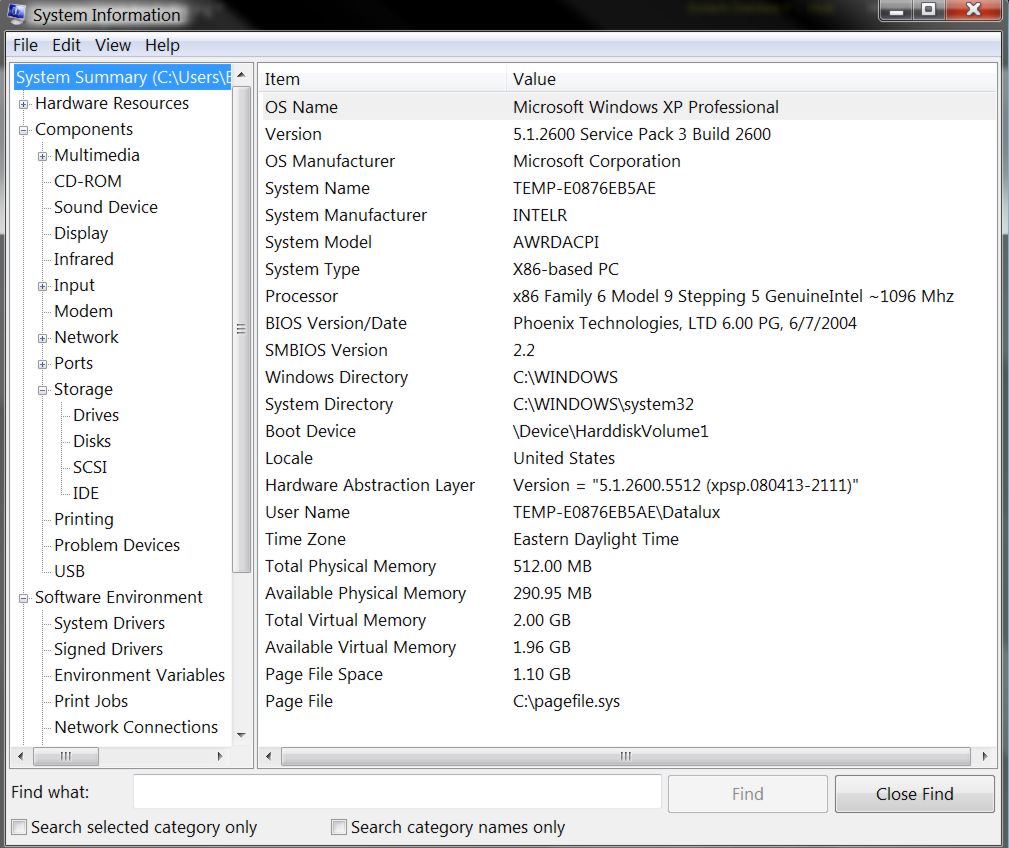The height and width of the screenshot is (848, 1009).
Task: Select the IDE tree item
Action: tap(86, 493)
